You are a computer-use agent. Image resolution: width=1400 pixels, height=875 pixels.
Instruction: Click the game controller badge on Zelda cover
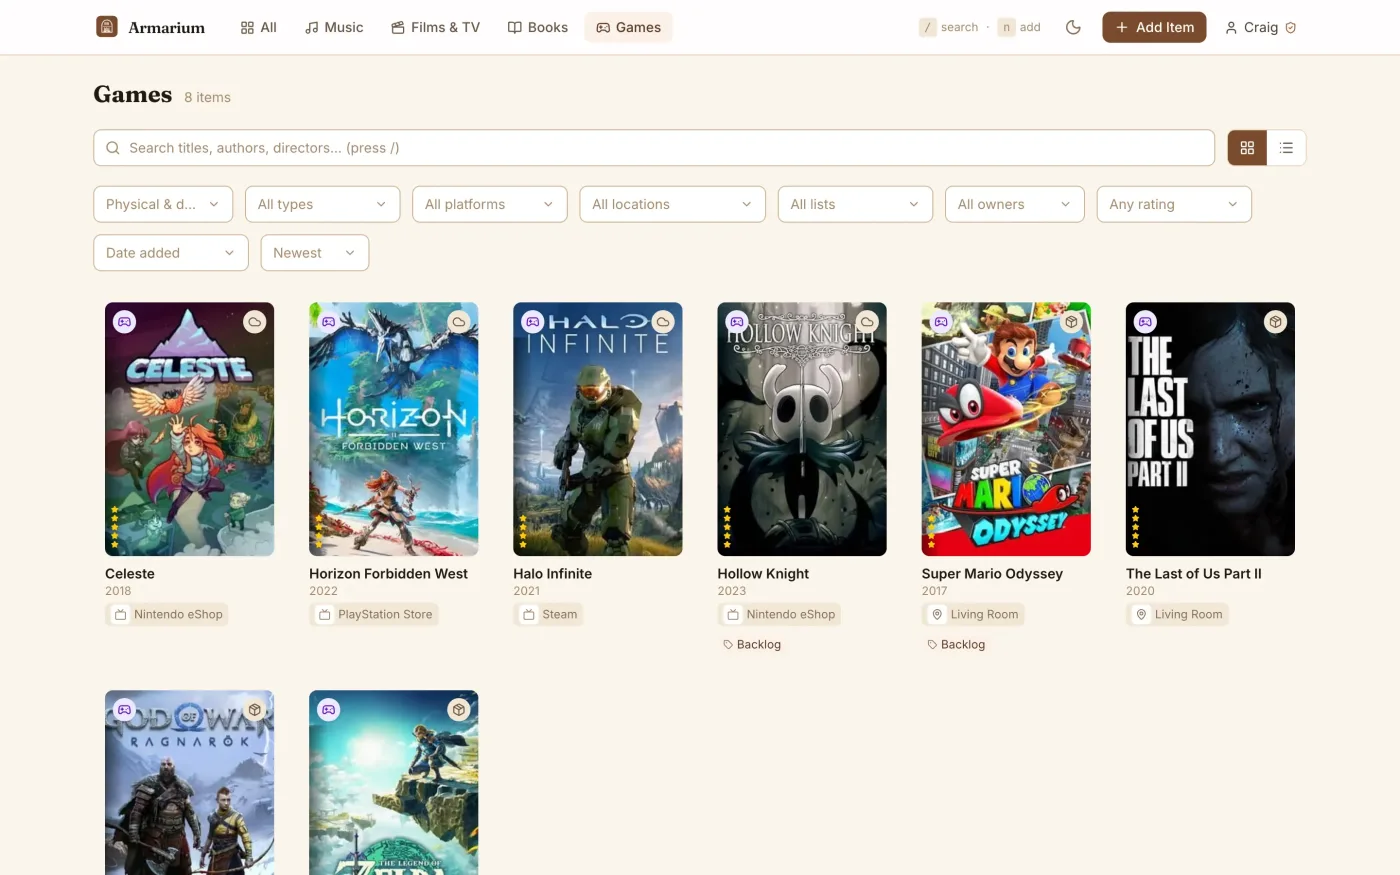click(328, 710)
